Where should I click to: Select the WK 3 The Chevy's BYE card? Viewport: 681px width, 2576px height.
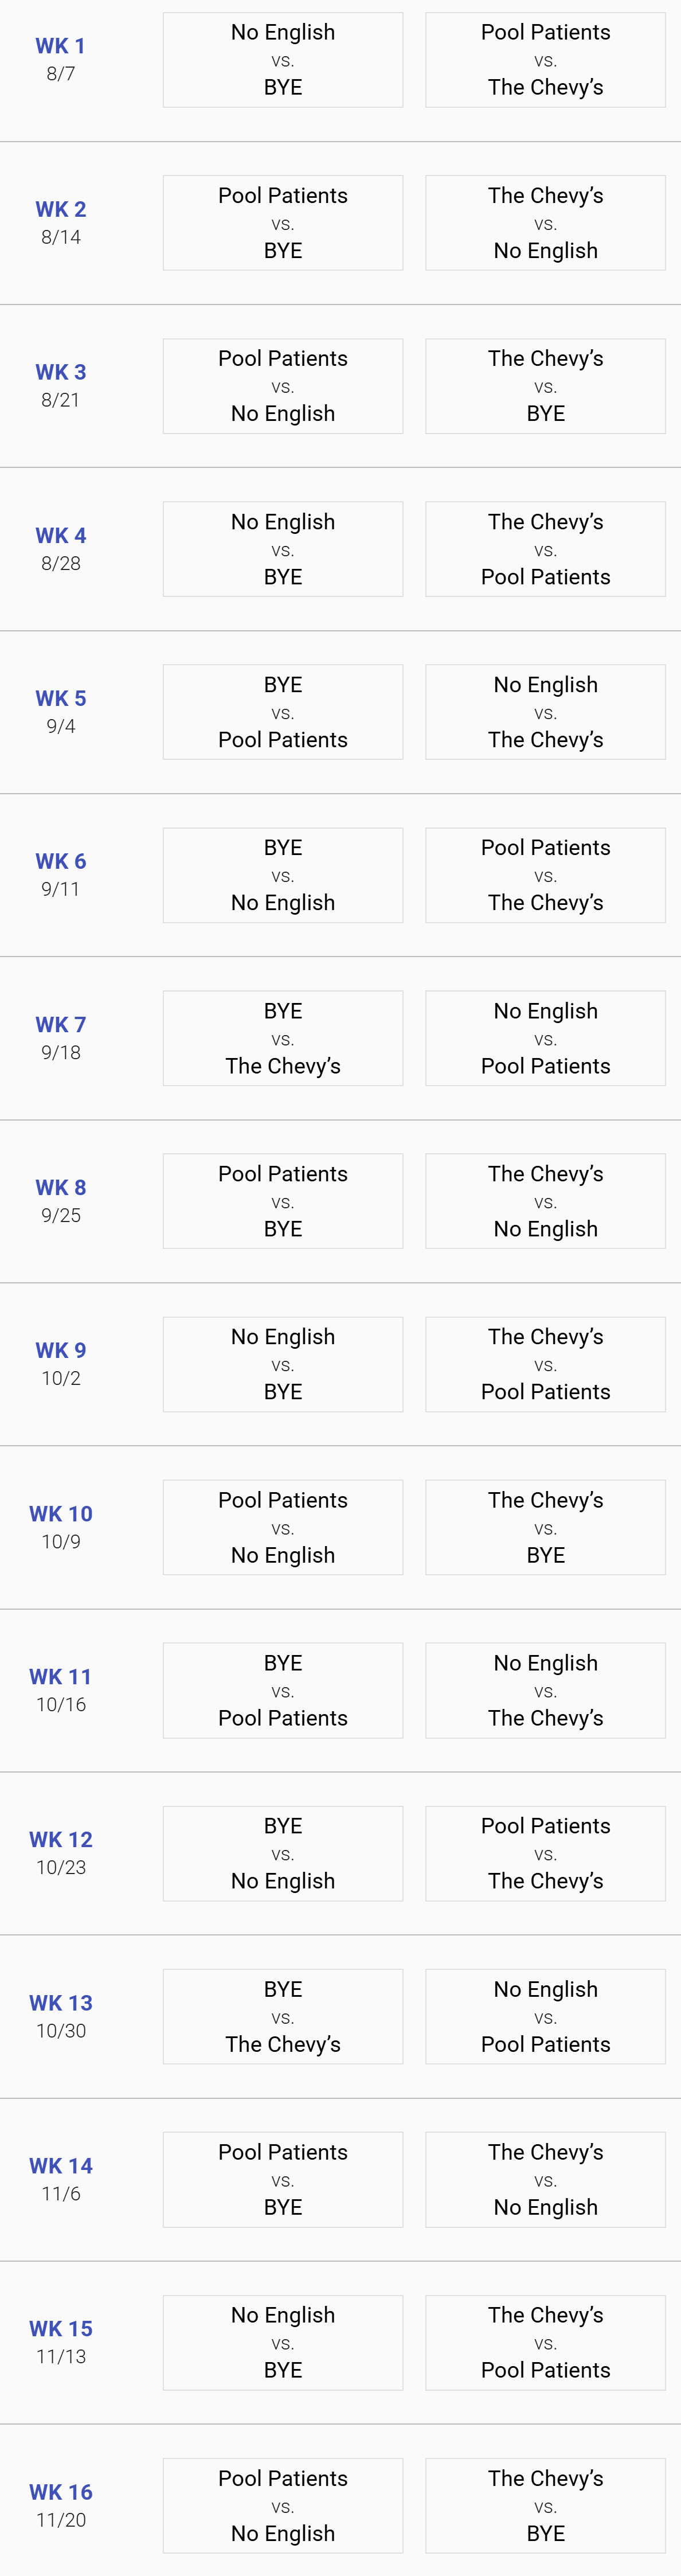click(545, 386)
